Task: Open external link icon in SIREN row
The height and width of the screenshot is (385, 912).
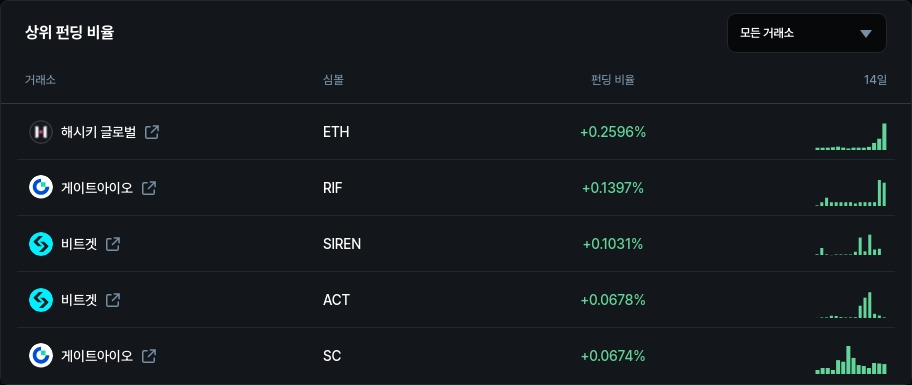Action: [113, 244]
